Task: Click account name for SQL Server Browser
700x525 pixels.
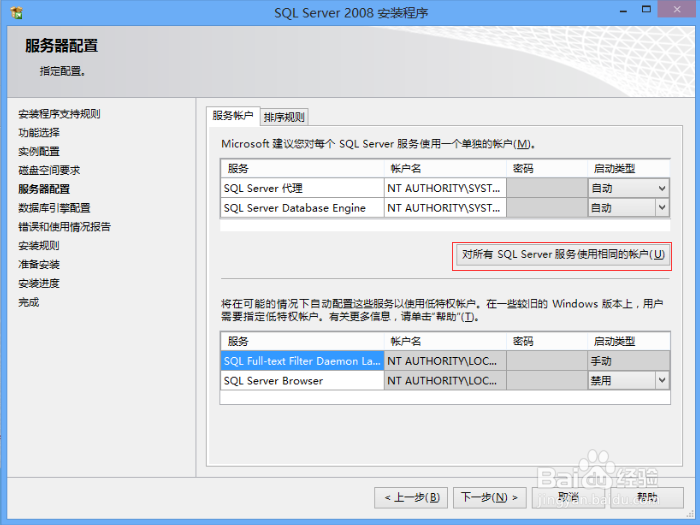Action: point(445,381)
